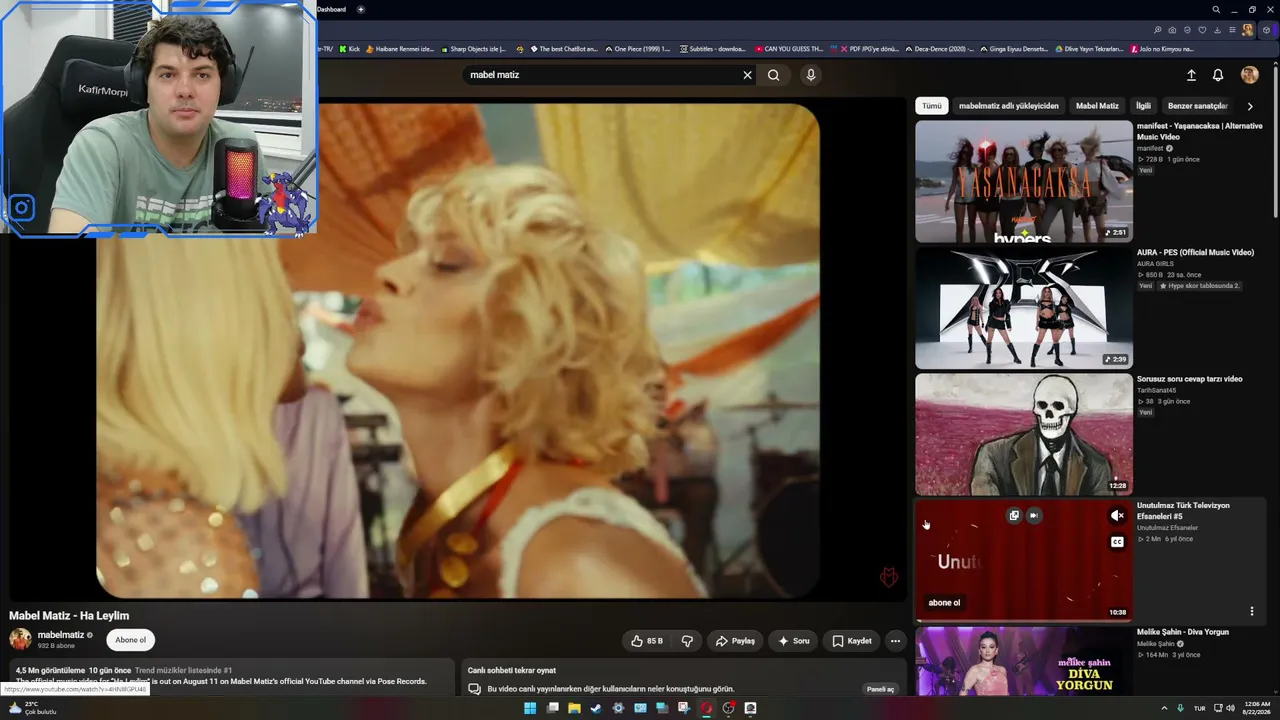This screenshot has height=720, width=1280.
Task: Click the browser tab search magnifier
Action: click(1216, 10)
